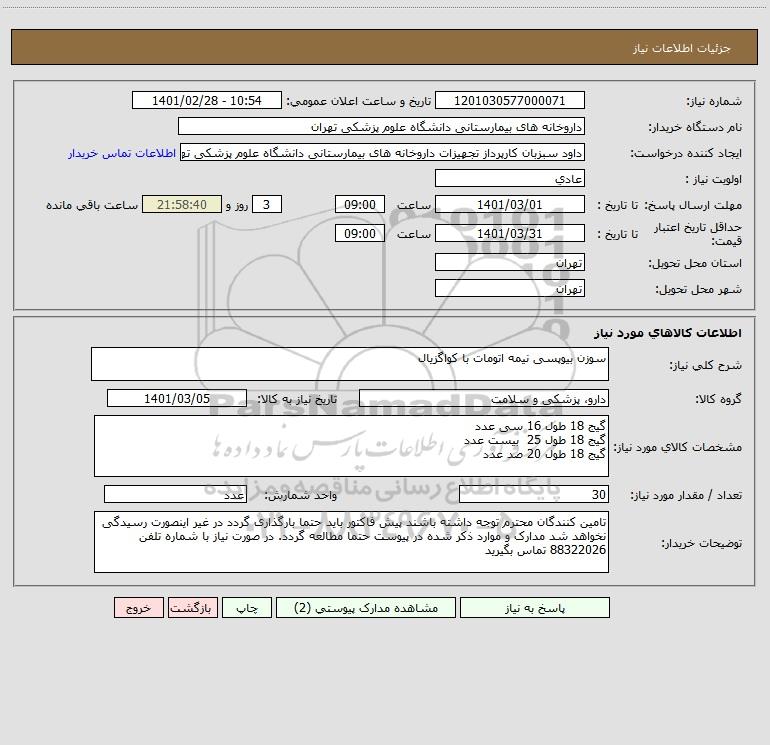This screenshot has height=745, width=770.
Task: Click the حداقل تاریخ اعتبار قیمت label
Action: tap(698, 234)
